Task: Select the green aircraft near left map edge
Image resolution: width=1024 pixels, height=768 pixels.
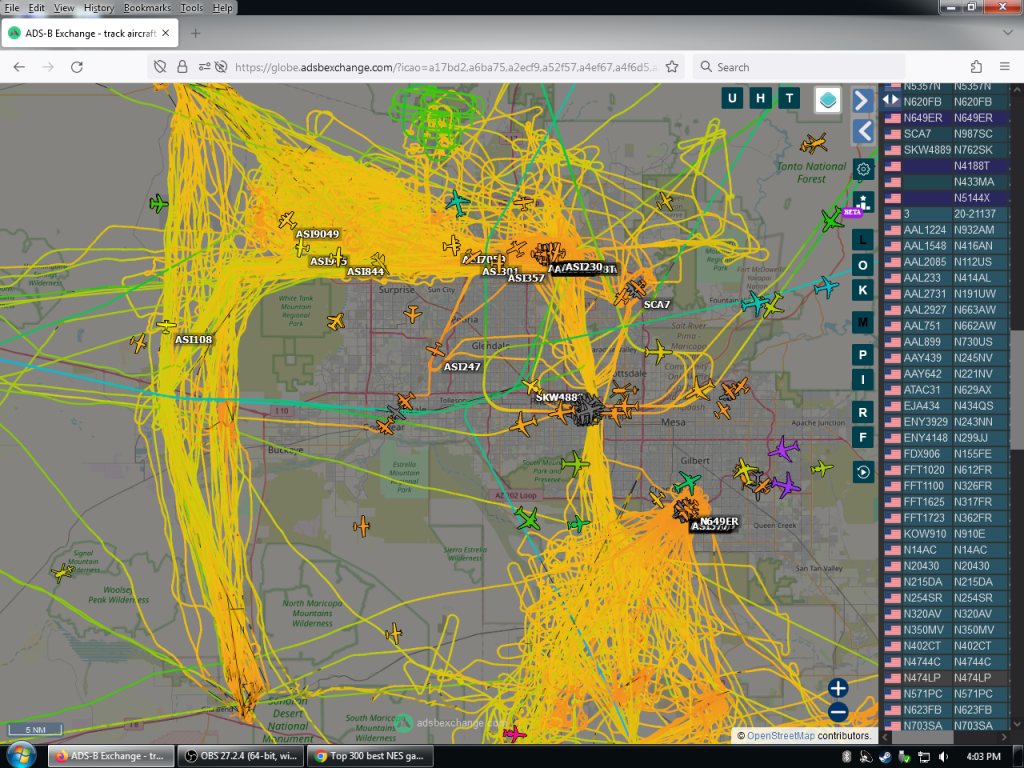Action: (x=158, y=203)
